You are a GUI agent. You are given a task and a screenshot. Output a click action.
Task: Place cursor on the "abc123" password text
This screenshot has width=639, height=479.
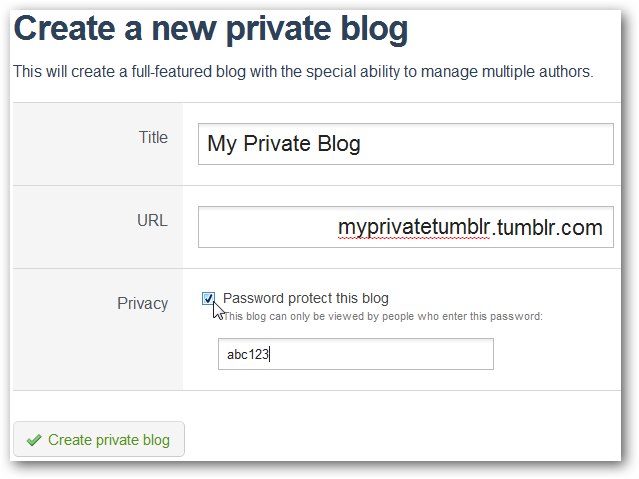[248, 355]
